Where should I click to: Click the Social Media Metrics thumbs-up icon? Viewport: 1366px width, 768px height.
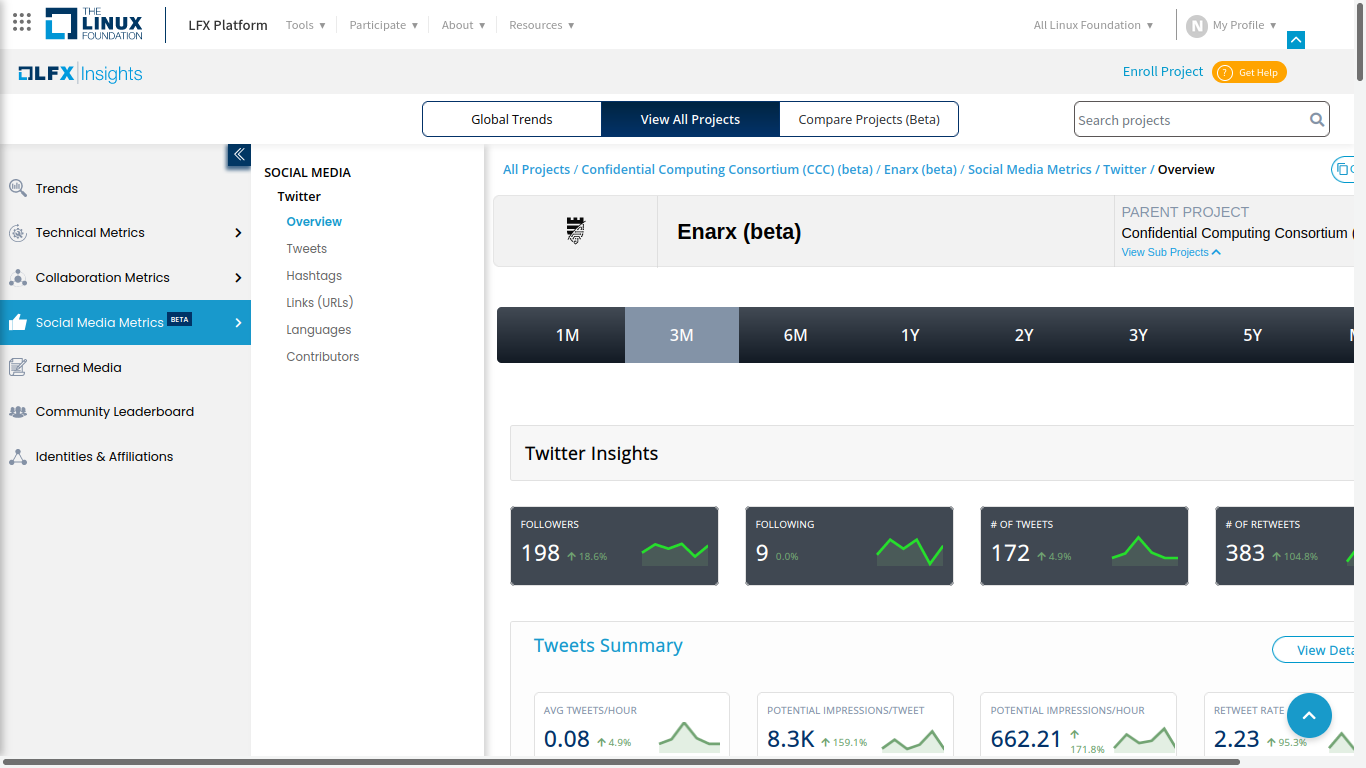[18, 322]
